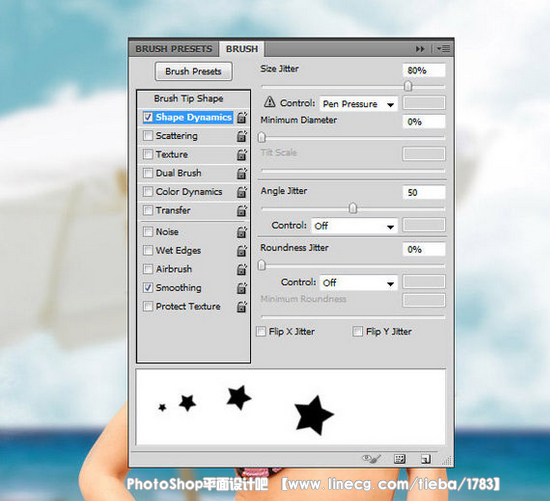Viewport: 550px width, 501px height.
Task: Click the lock icon beside Color Dynamics
Action: (242, 192)
